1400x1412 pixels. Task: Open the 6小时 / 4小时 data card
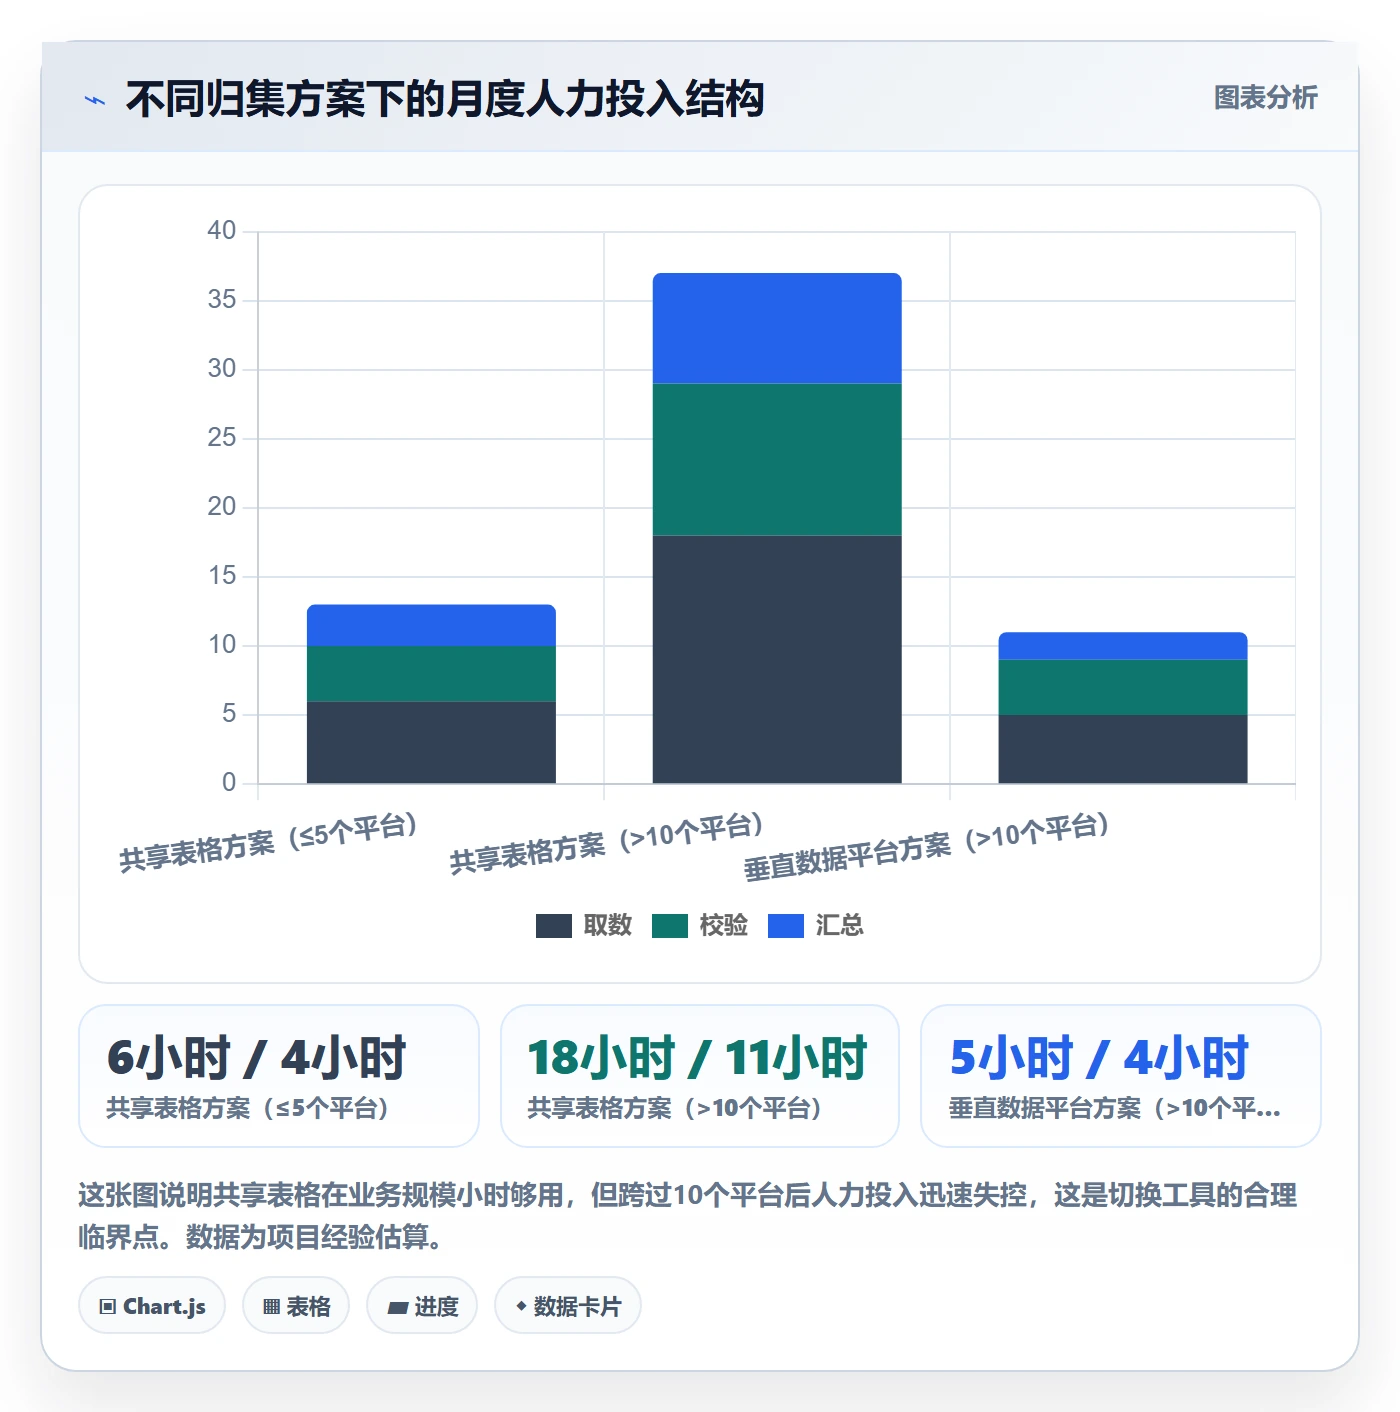click(x=279, y=1076)
